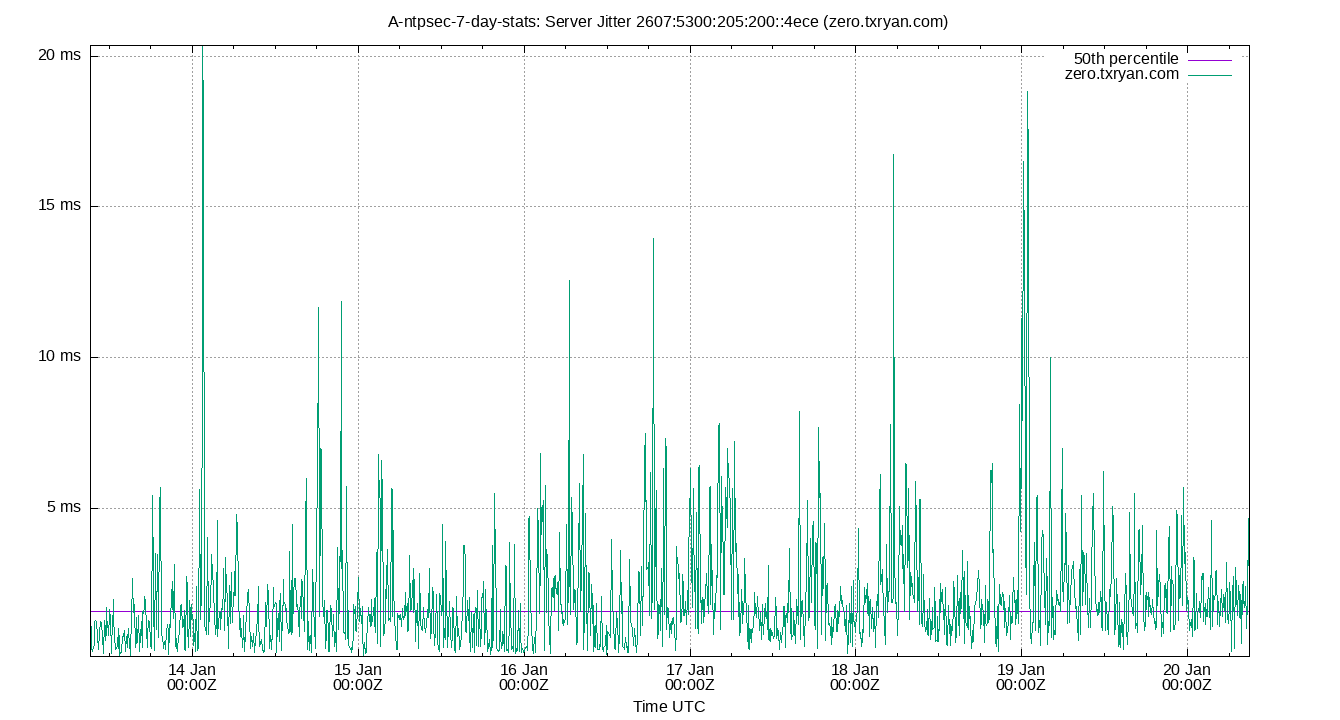The image size is (1340, 720).
Task: Click the purple line sample beside 50th percentile
Action: 1209,58
